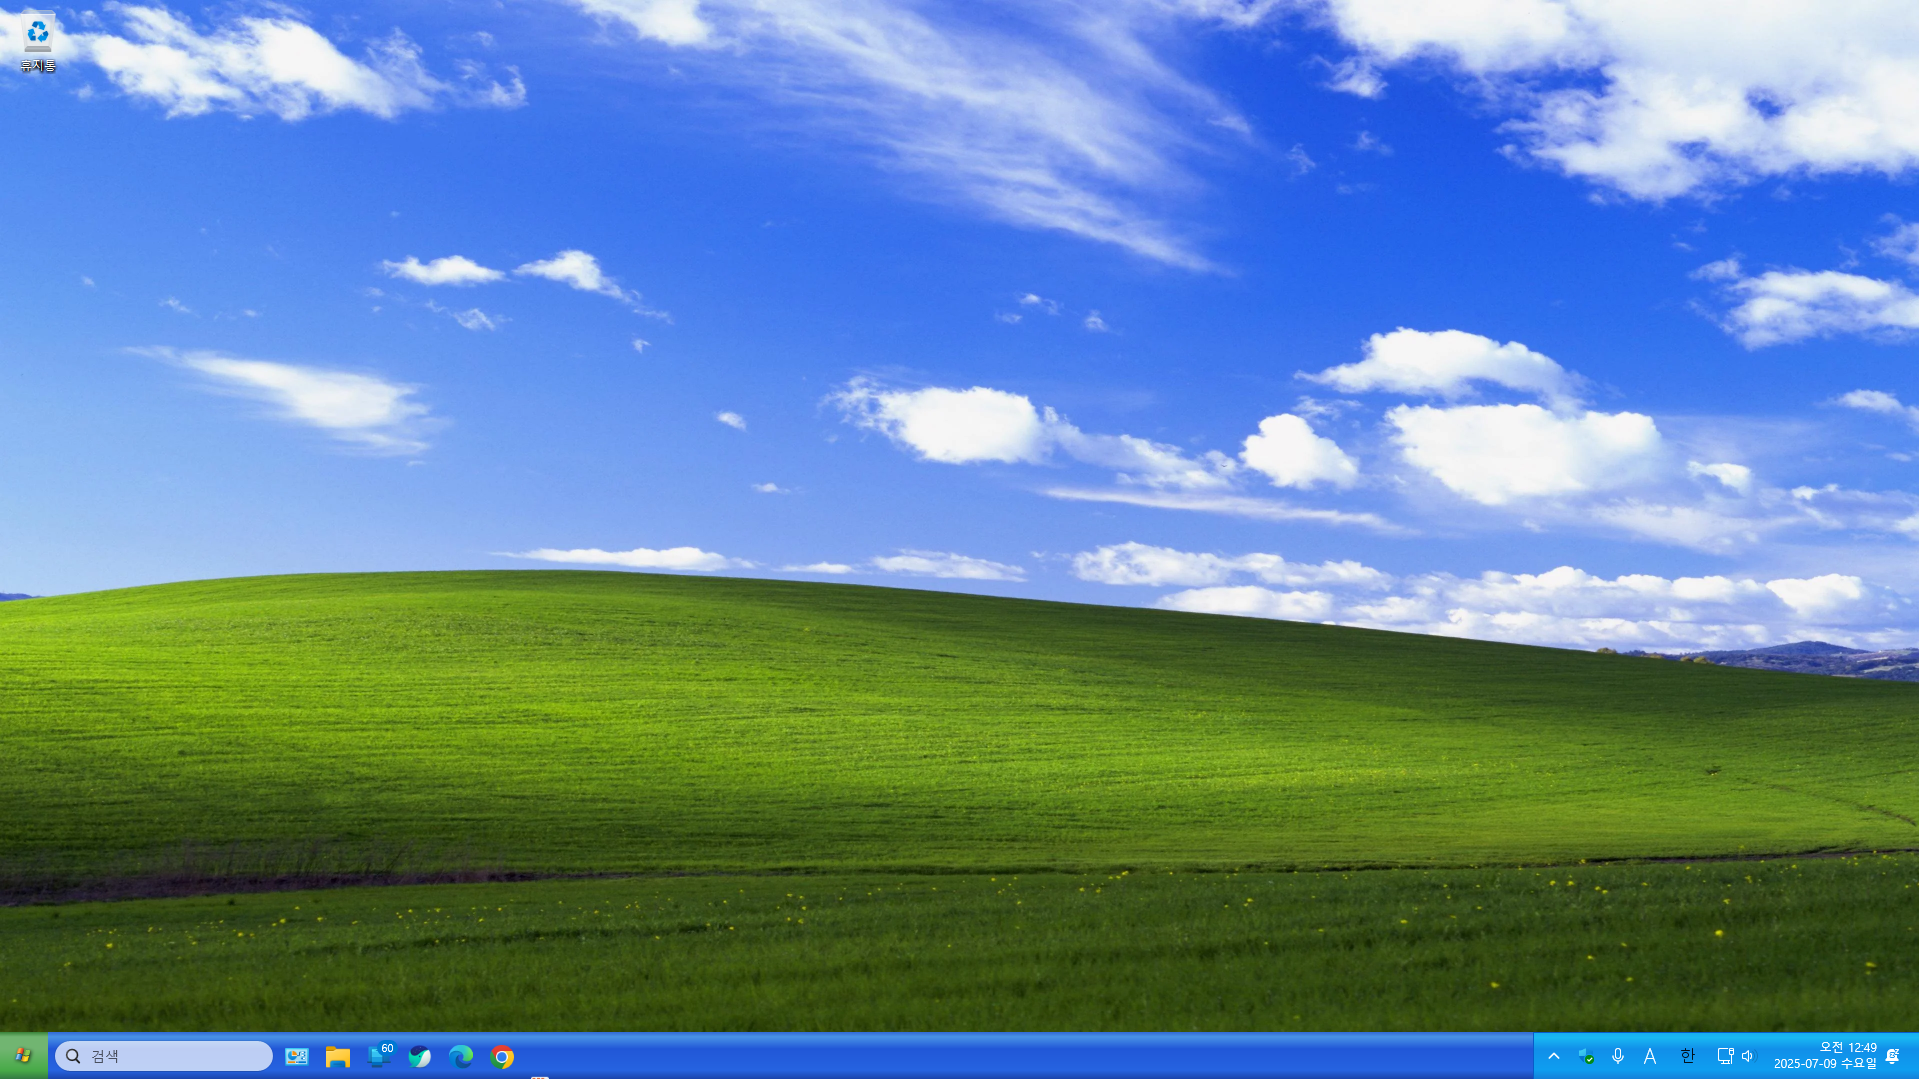Open the clock showing 오전 12:49
Image resolution: width=1919 pixels, height=1079 pixels.
tap(1825, 1056)
